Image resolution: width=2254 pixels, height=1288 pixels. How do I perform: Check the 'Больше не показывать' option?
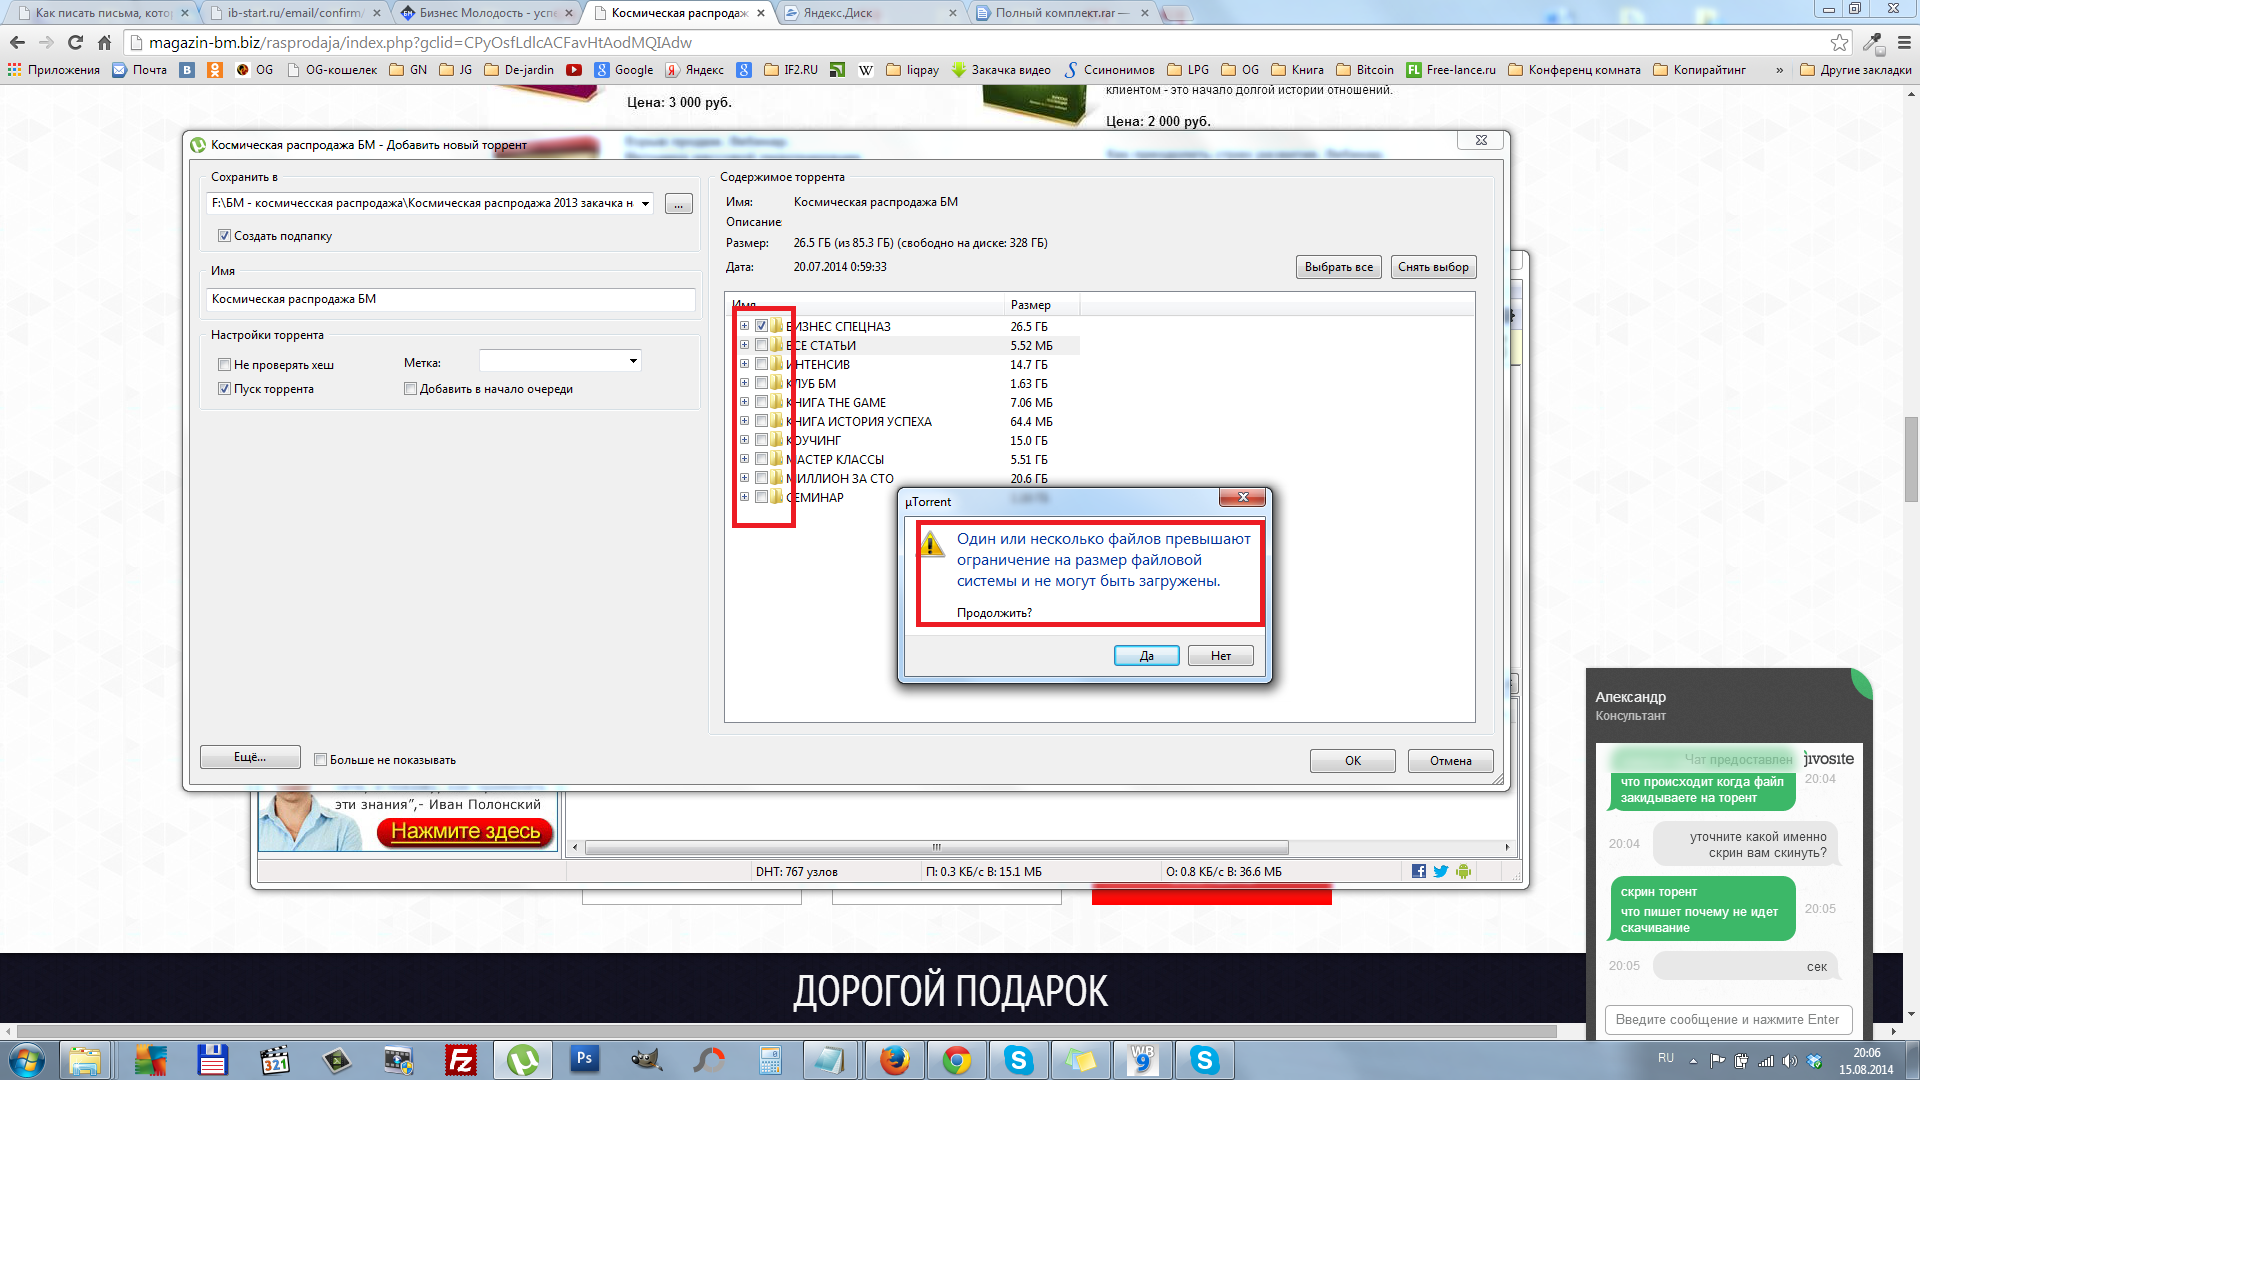pos(320,760)
